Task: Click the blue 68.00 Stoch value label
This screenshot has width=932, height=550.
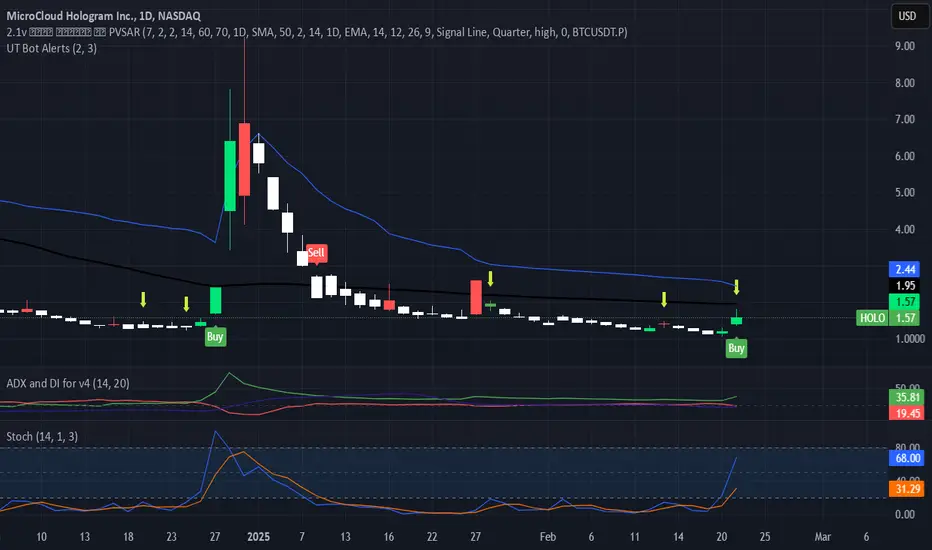Action: (907, 458)
